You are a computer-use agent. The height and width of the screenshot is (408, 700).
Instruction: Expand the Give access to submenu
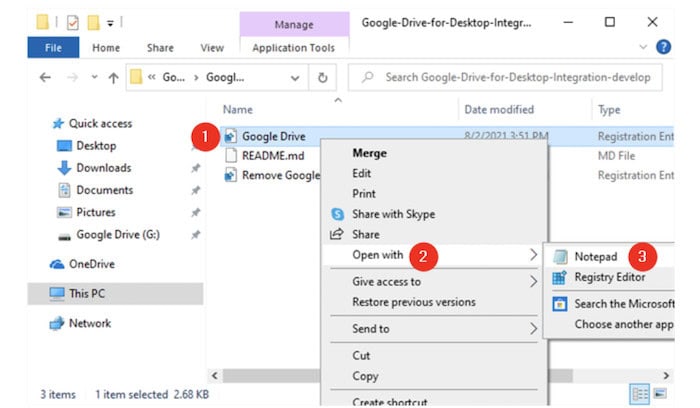click(433, 282)
